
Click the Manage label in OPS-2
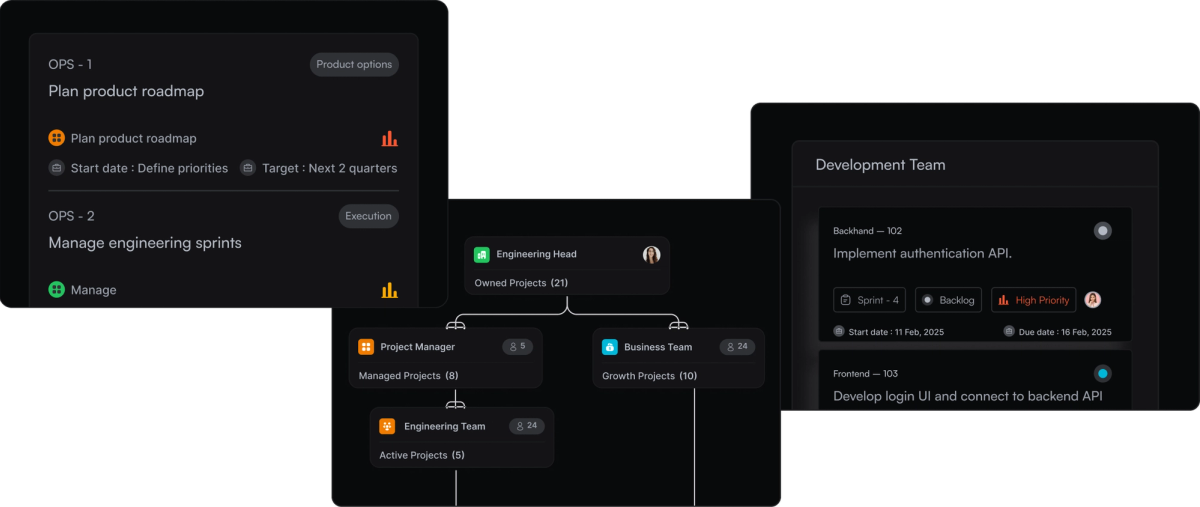tap(93, 290)
